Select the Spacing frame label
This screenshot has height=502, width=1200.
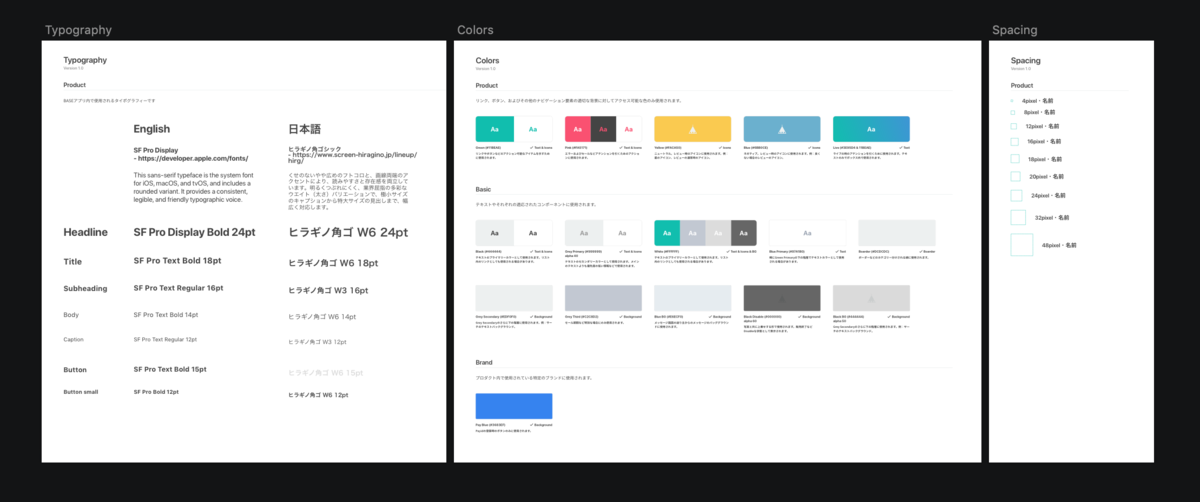[x=1014, y=30]
